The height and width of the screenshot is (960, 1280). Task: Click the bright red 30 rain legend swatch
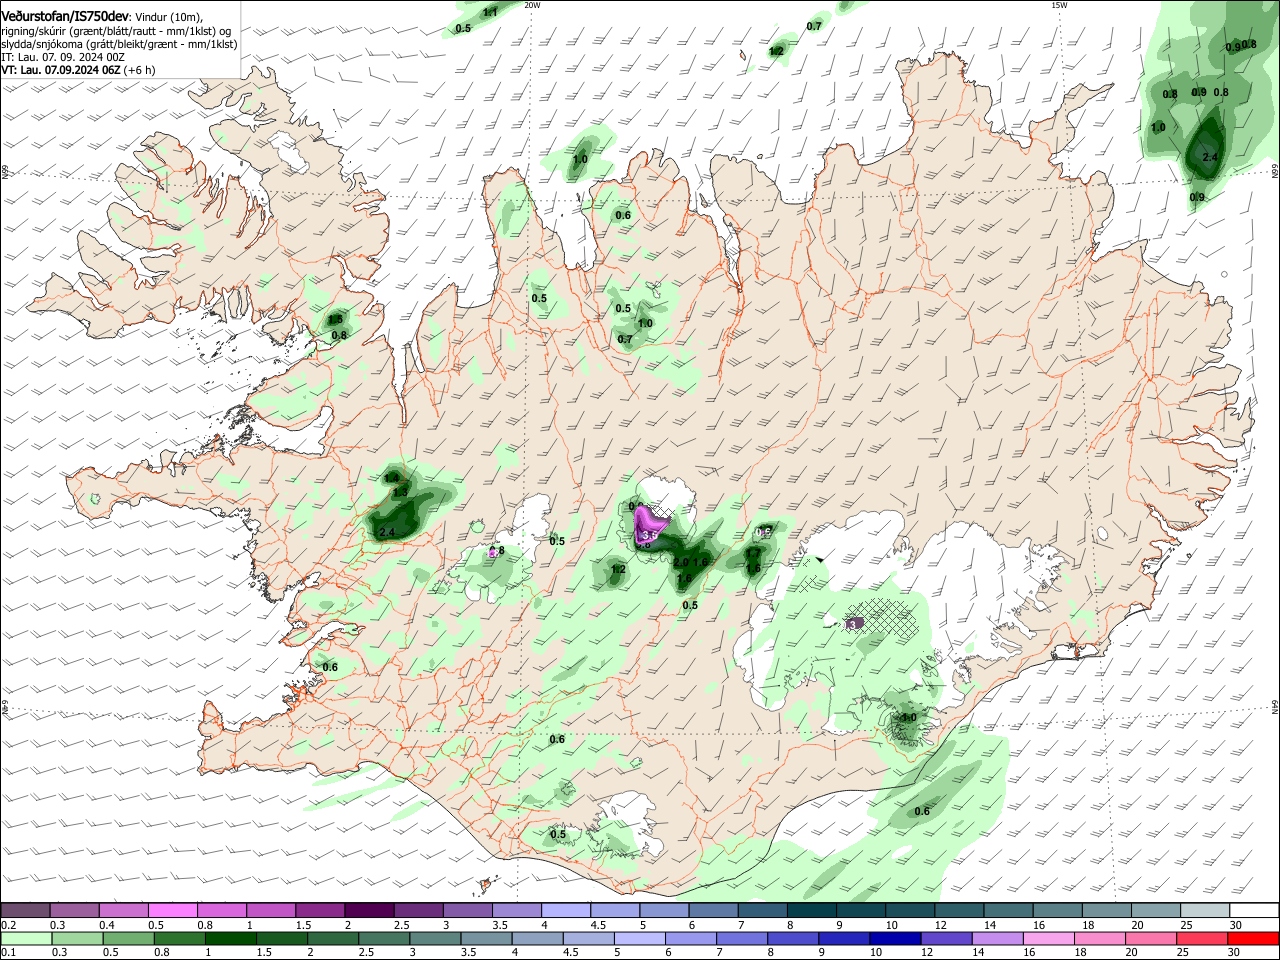click(1253, 939)
